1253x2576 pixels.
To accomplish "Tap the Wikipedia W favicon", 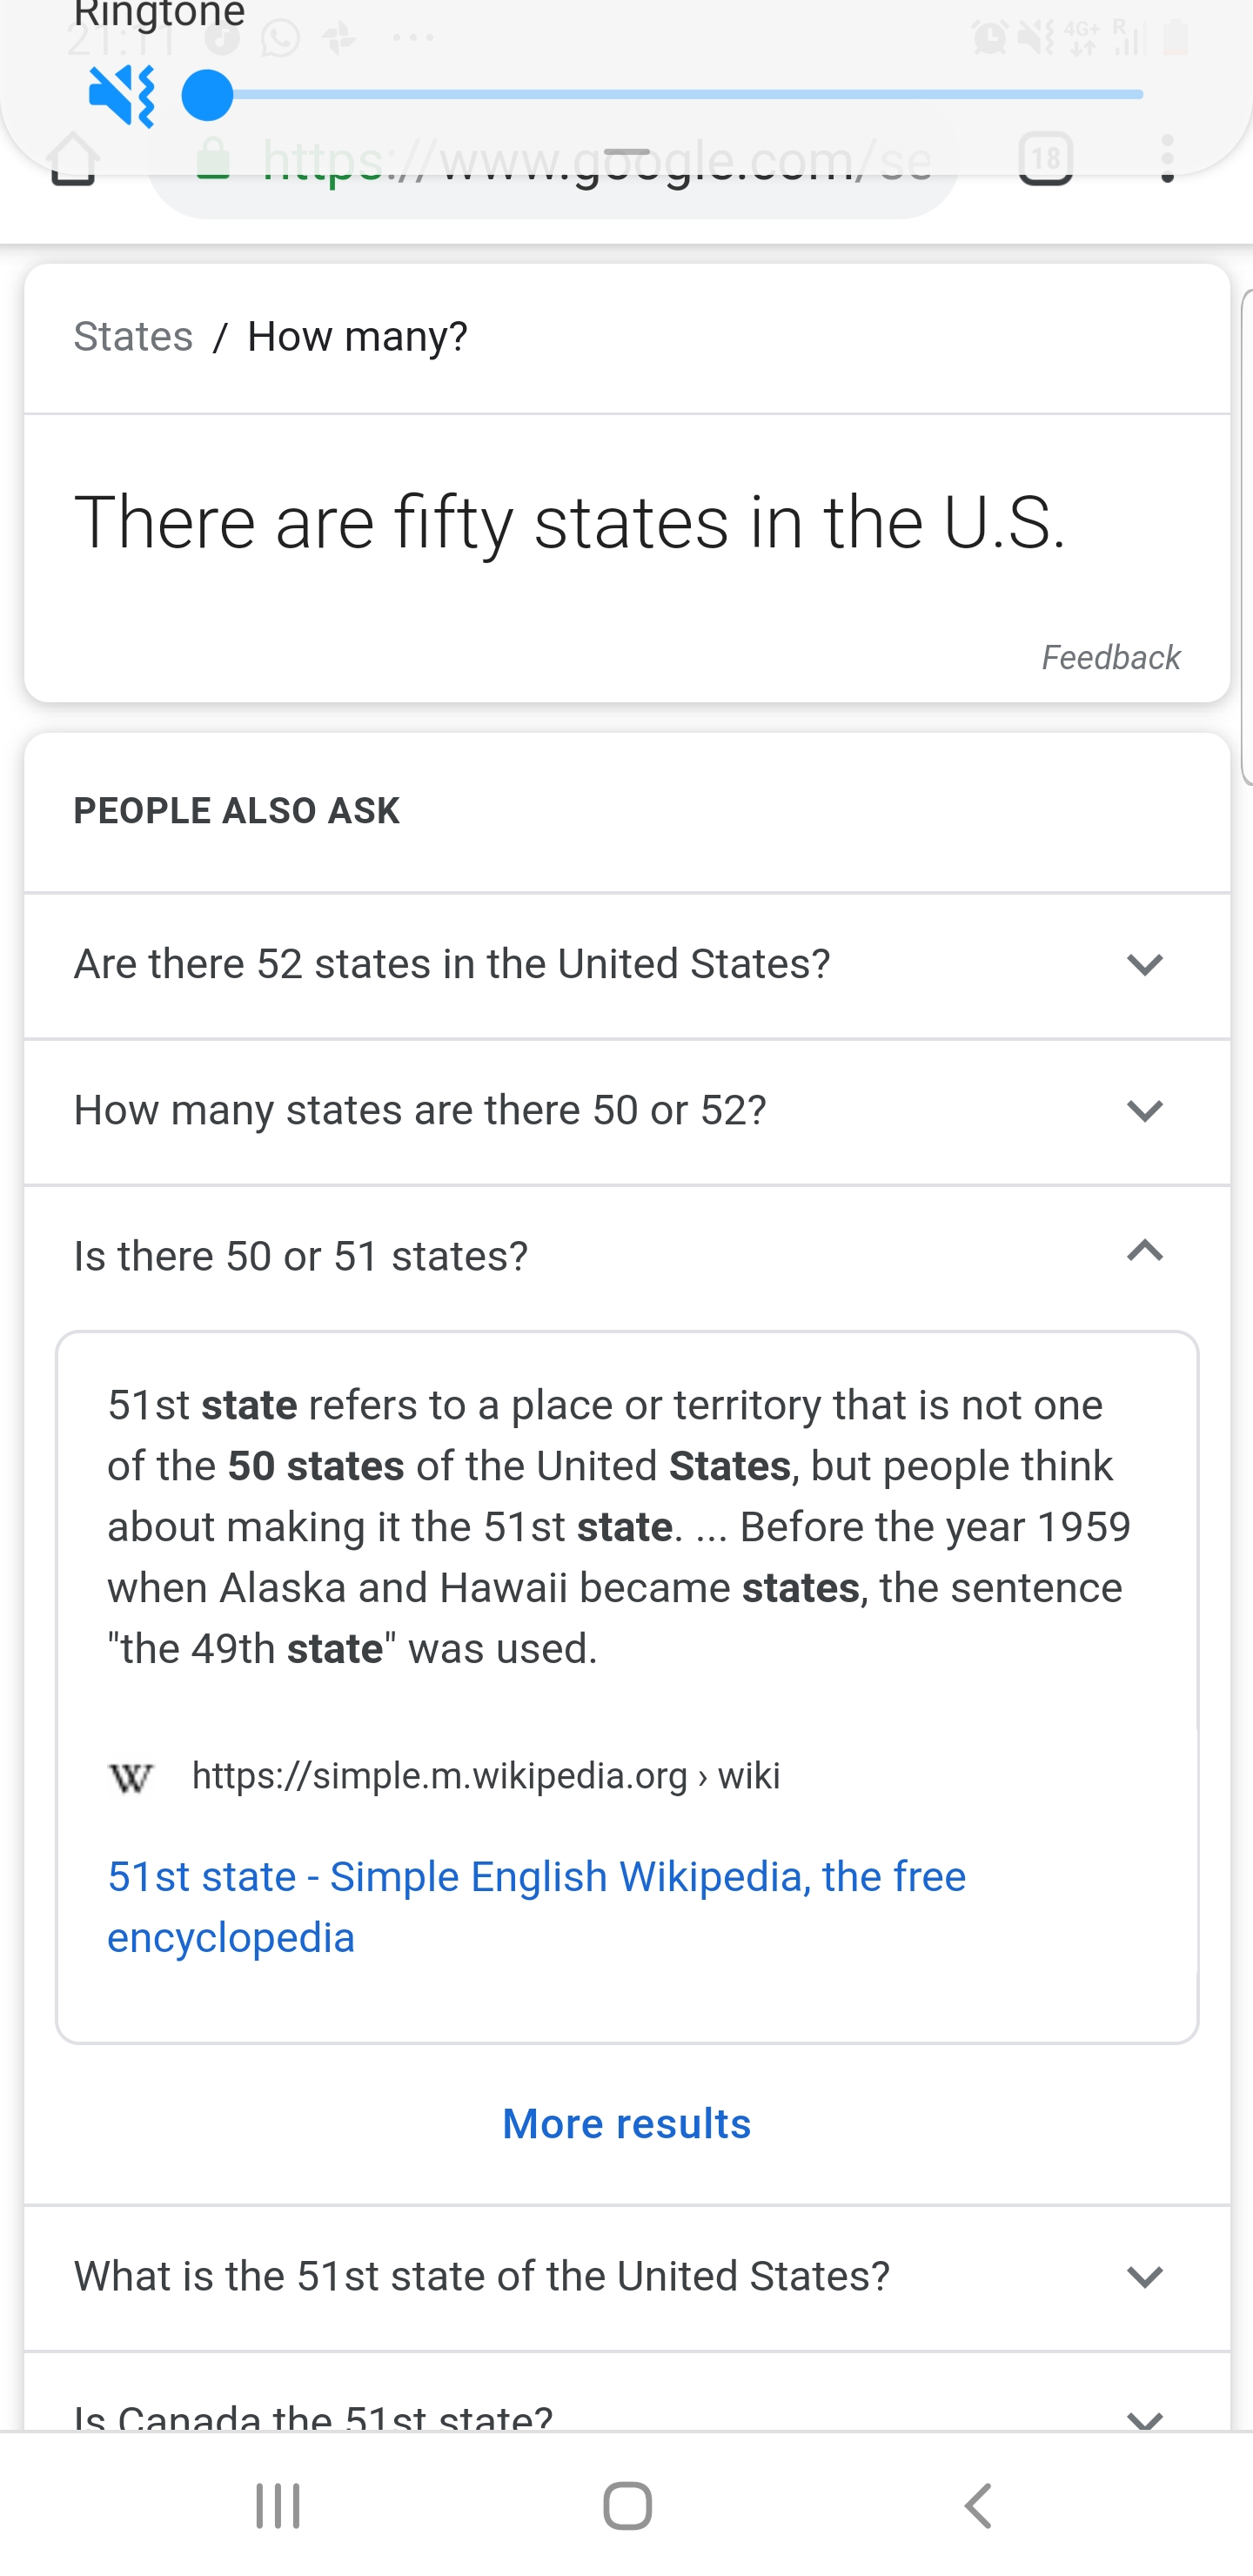I will [x=131, y=1777].
